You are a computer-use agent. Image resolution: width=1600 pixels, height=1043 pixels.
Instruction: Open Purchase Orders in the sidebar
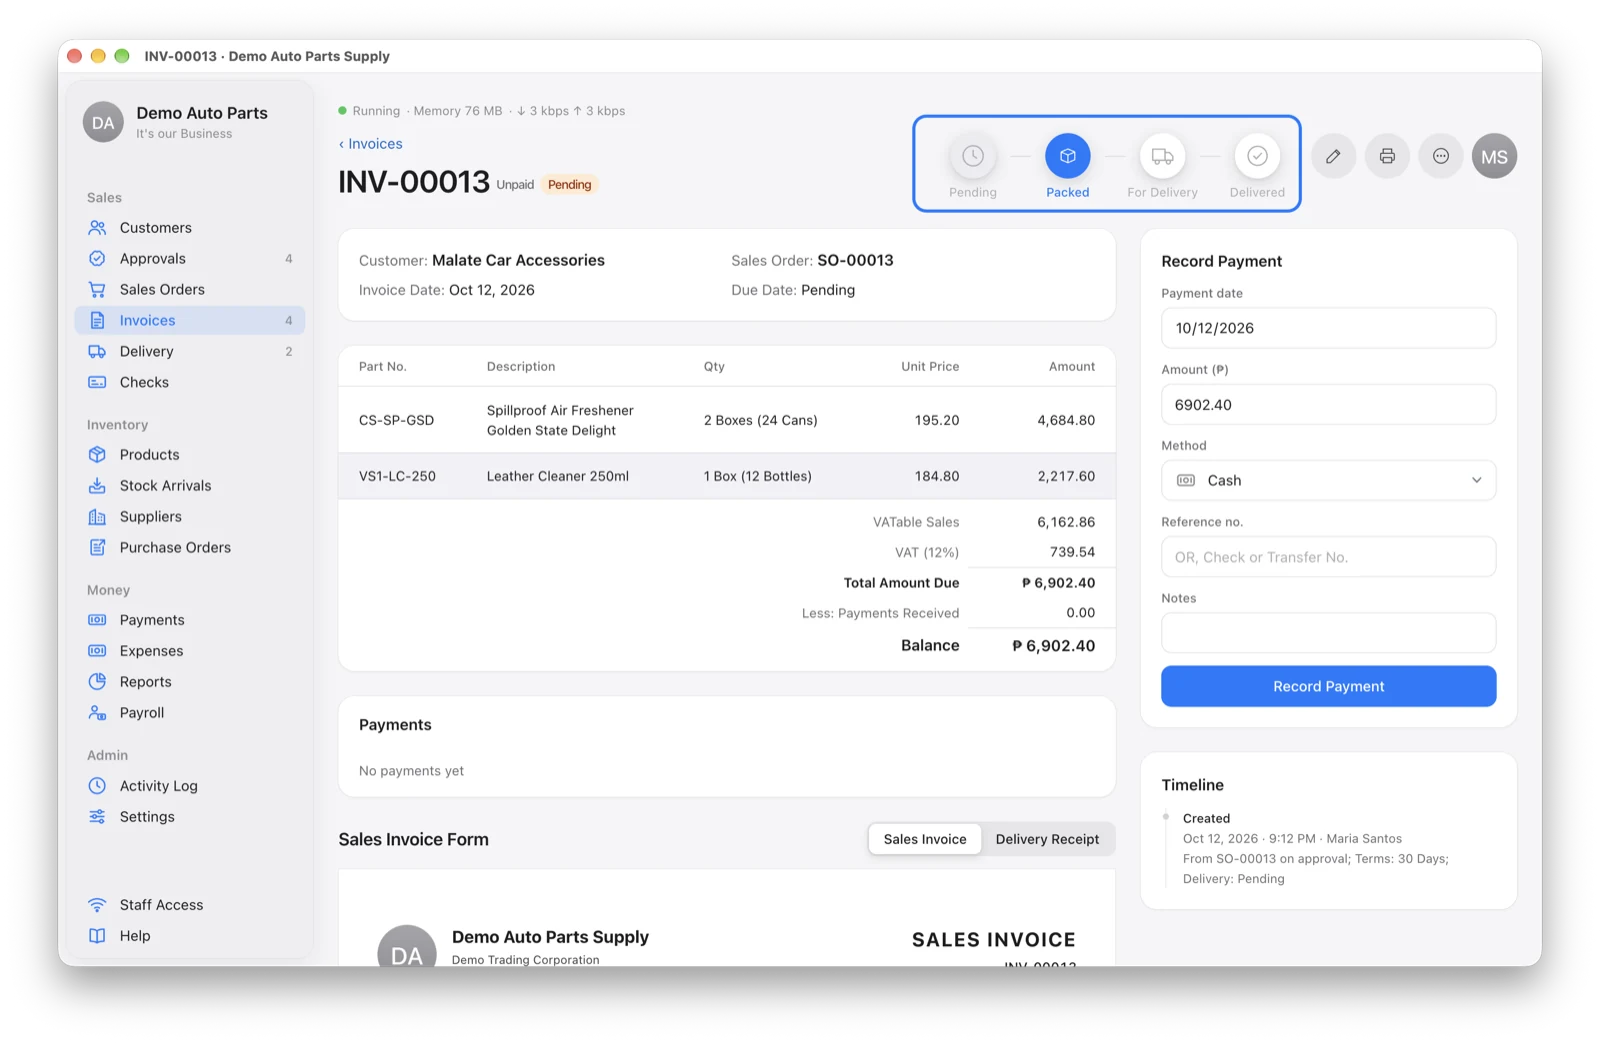[x=190, y=548]
